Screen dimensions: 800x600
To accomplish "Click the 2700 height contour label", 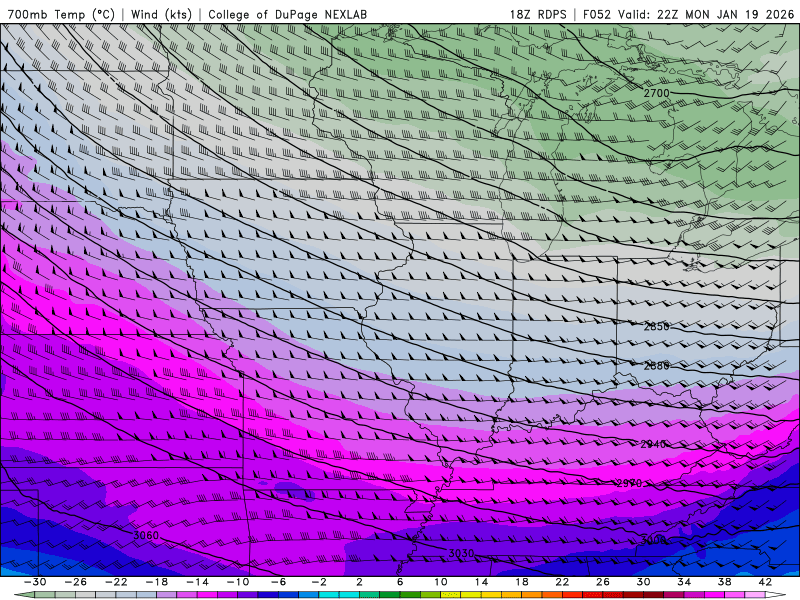I will pyautogui.click(x=656, y=93).
